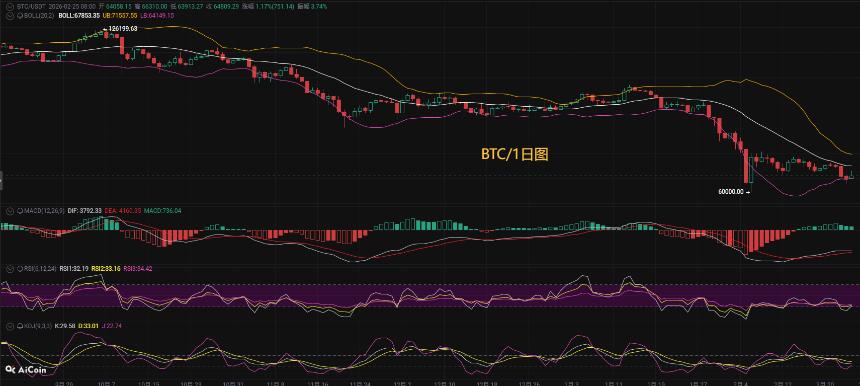Click the 3.74% amplitude figure
Image resolution: width=860 pixels, height=386 pixels.
[319, 7]
